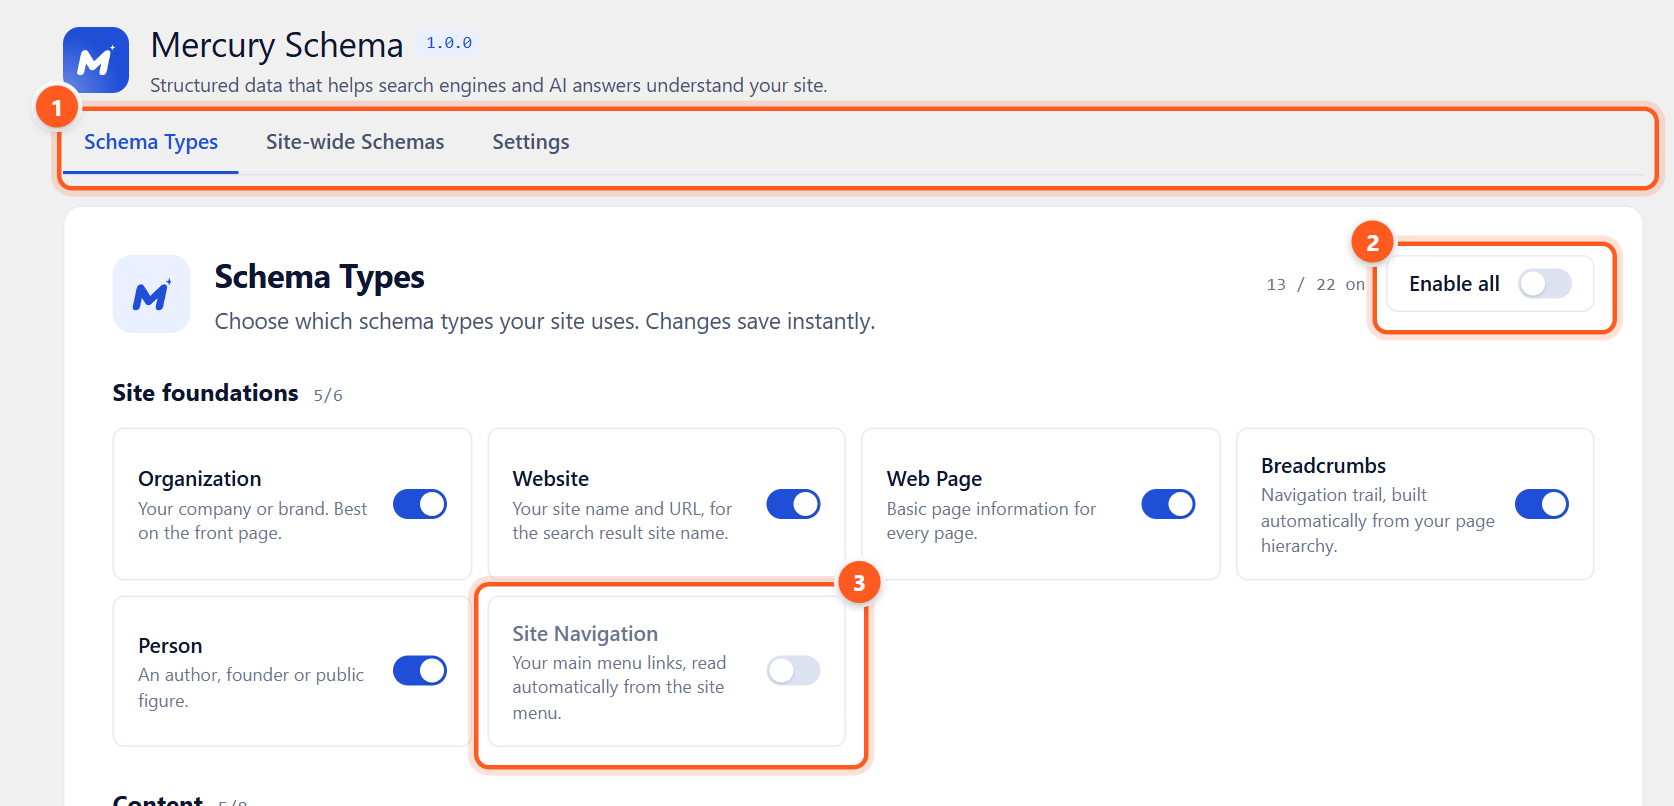Turn off the Website schema toggle
Image resolution: width=1674 pixels, height=806 pixels.
point(794,504)
